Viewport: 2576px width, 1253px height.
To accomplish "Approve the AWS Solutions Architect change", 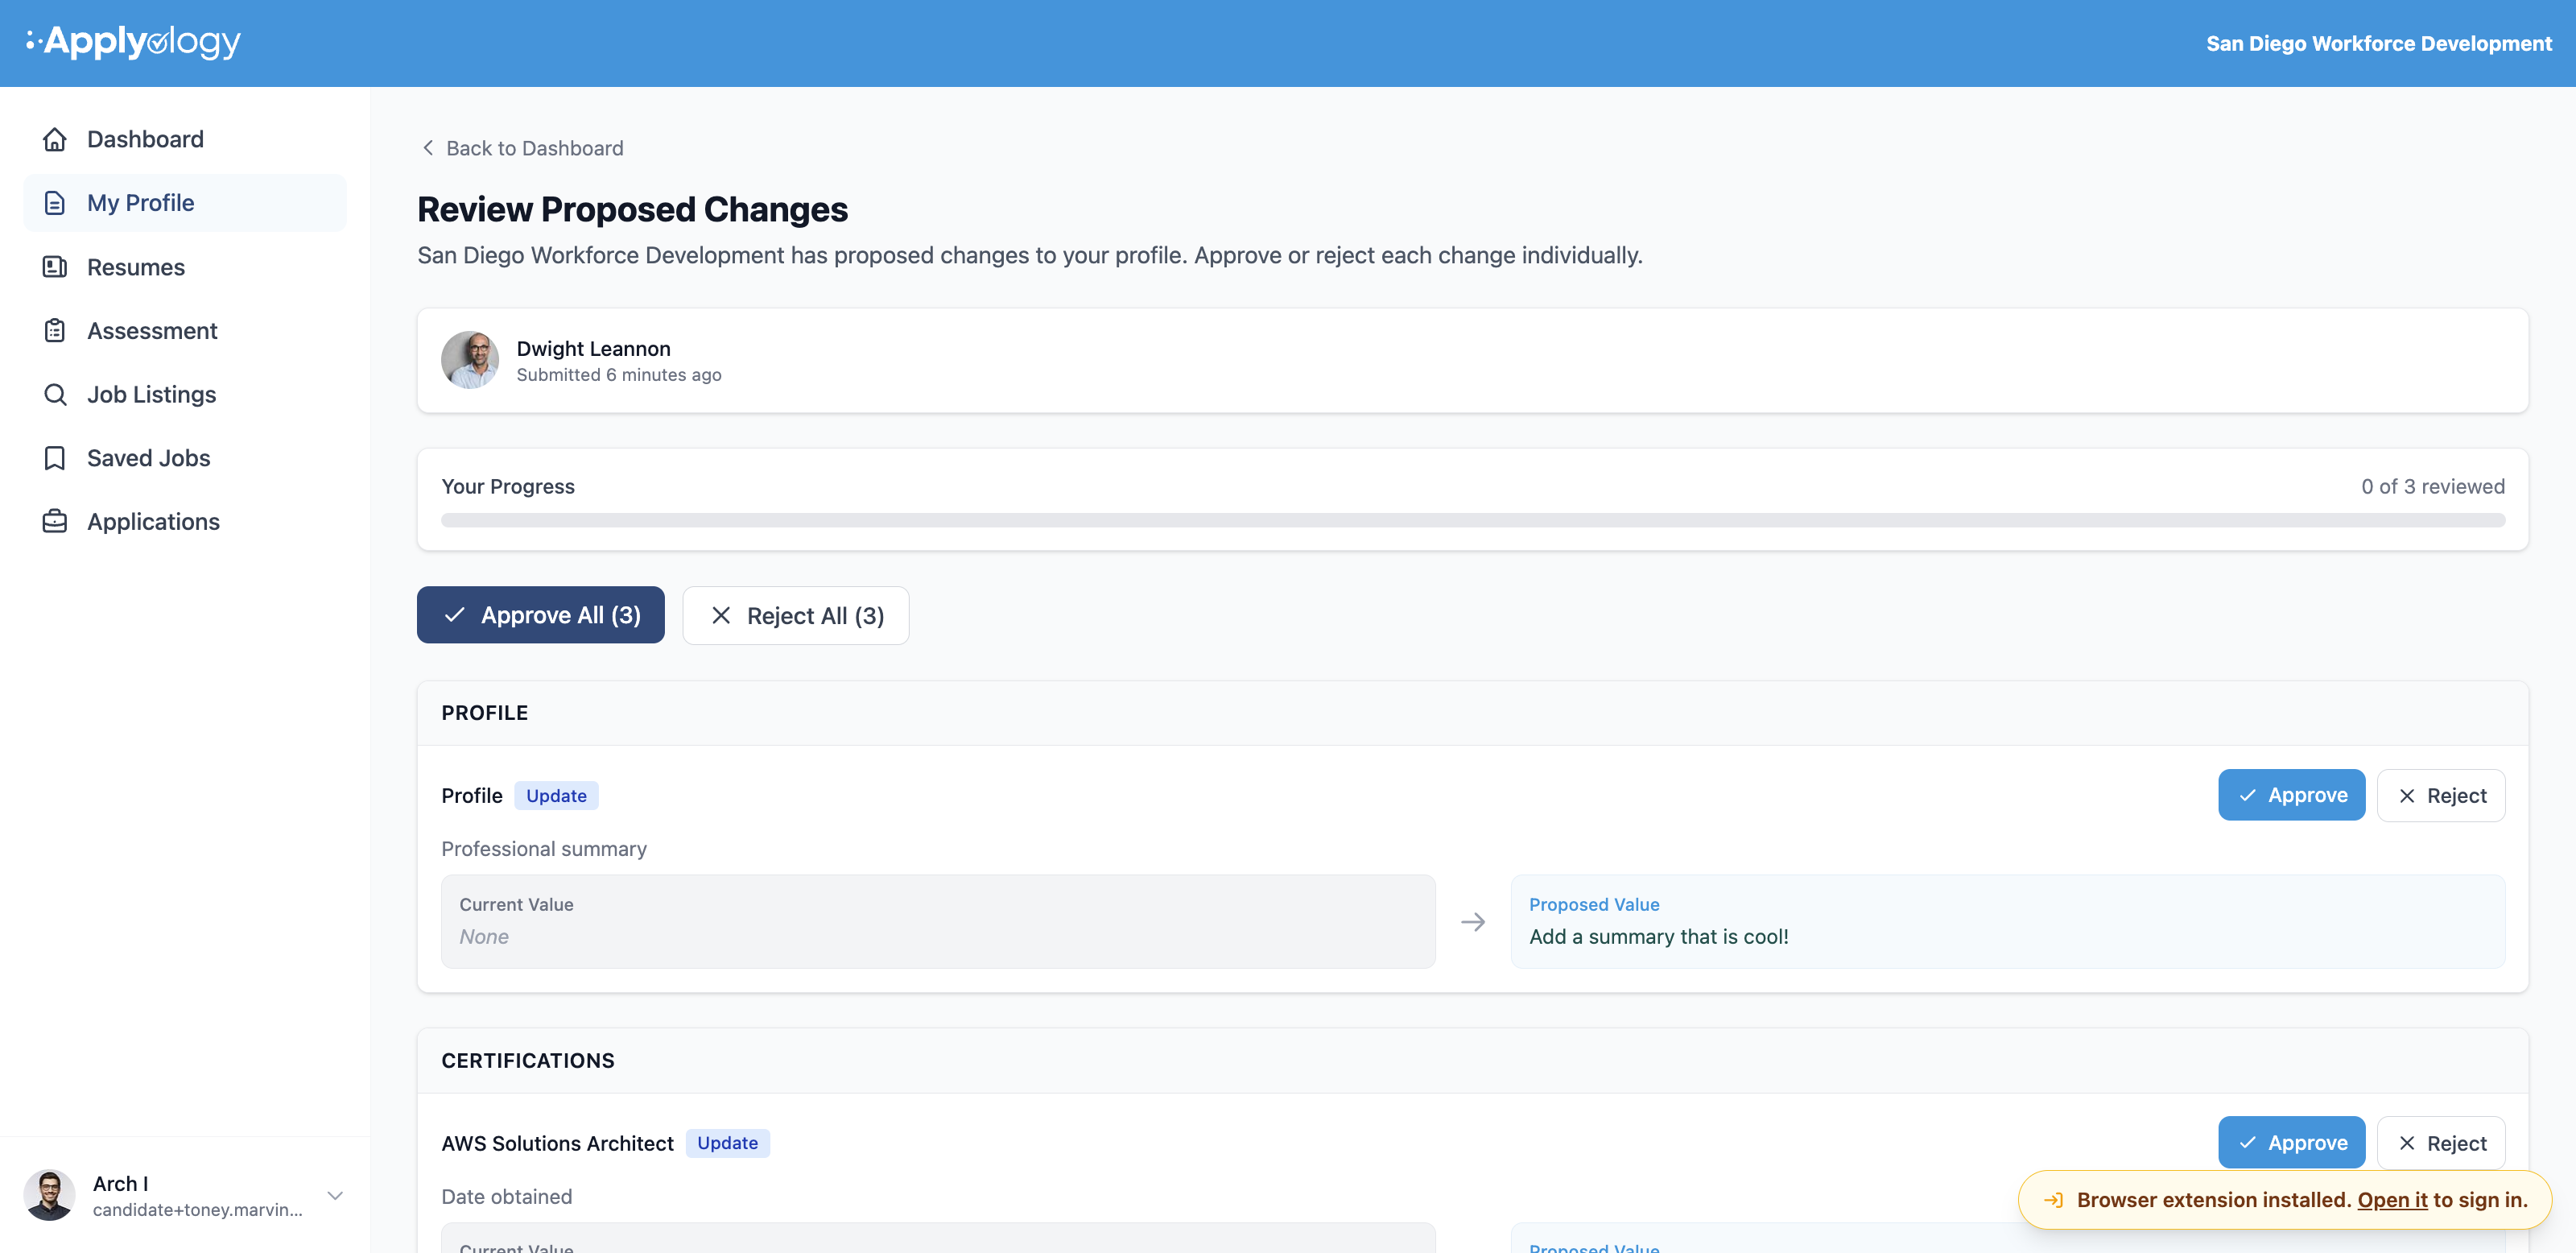I will pyautogui.click(x=2291, y=1142).
